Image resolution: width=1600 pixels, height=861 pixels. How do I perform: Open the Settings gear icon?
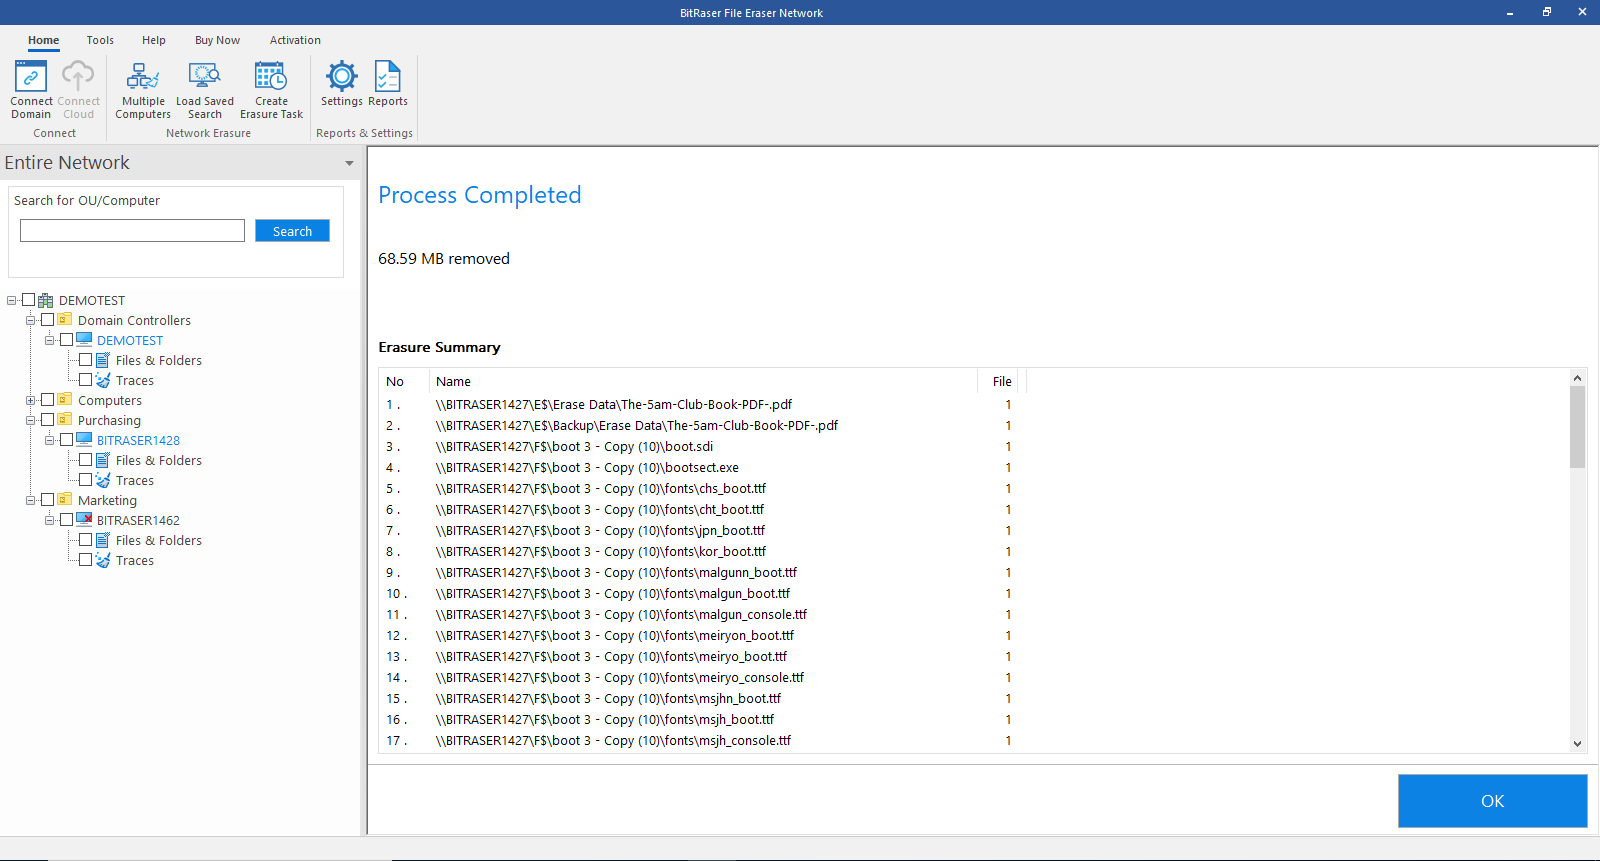pos(342,77)
